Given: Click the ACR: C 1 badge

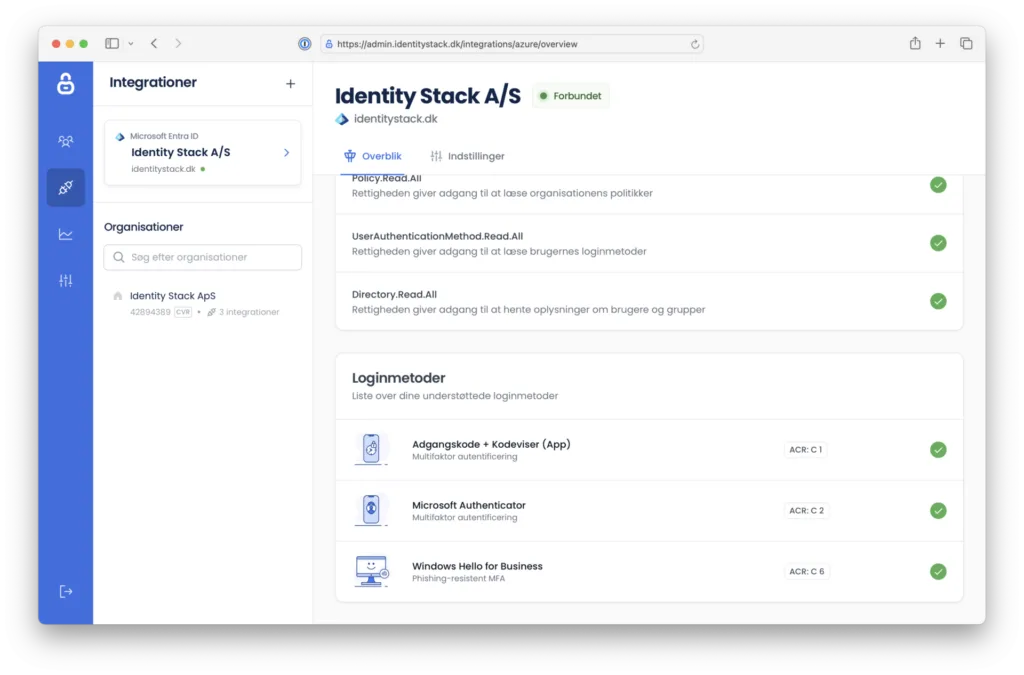Looking at the screenshot, I should click(805, 450).
